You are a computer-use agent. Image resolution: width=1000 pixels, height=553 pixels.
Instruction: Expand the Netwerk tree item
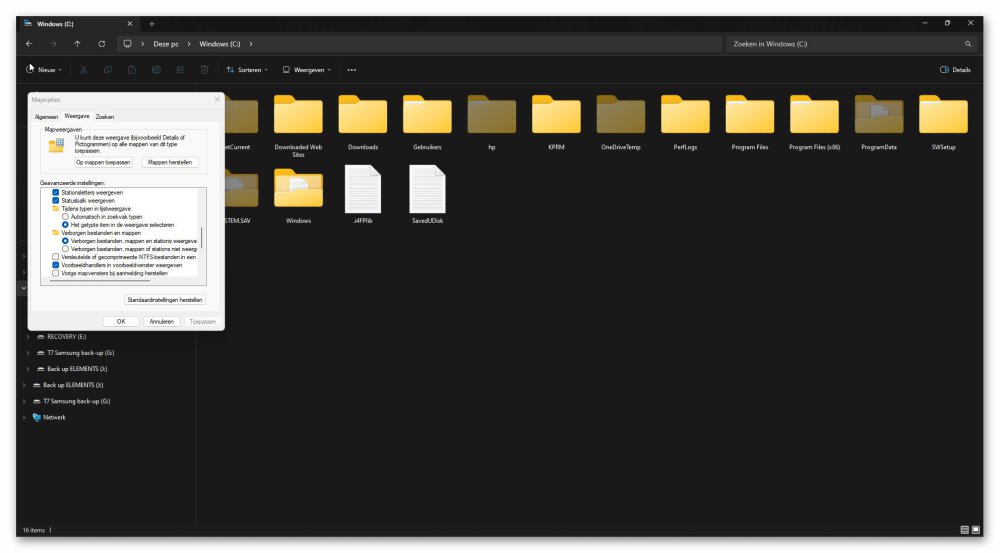point(24,418)
